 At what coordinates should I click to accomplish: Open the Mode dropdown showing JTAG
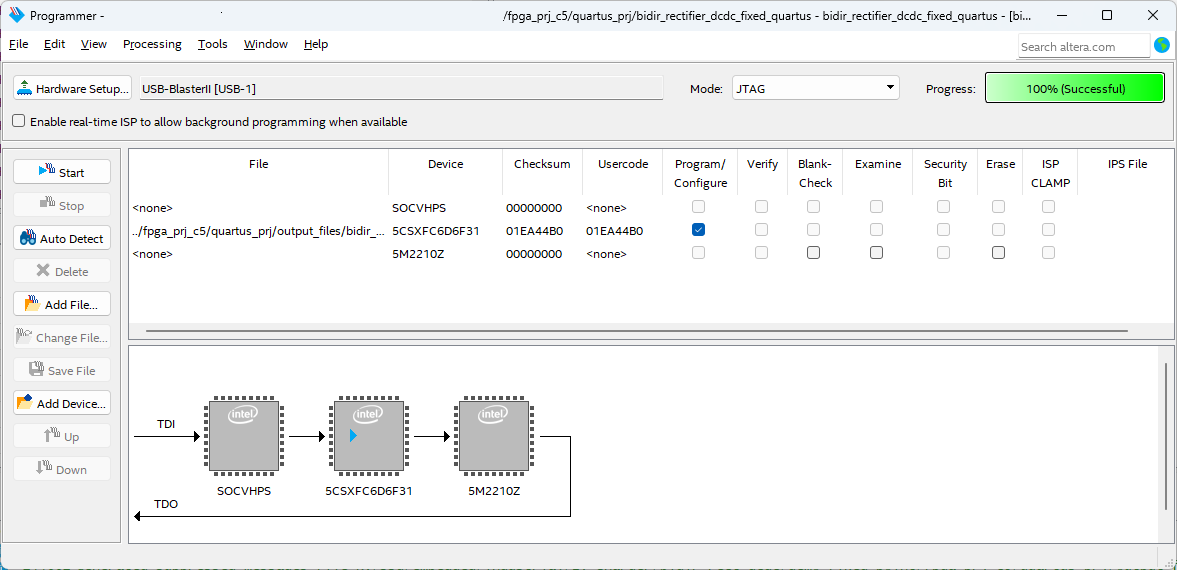(x=815, y=88)
